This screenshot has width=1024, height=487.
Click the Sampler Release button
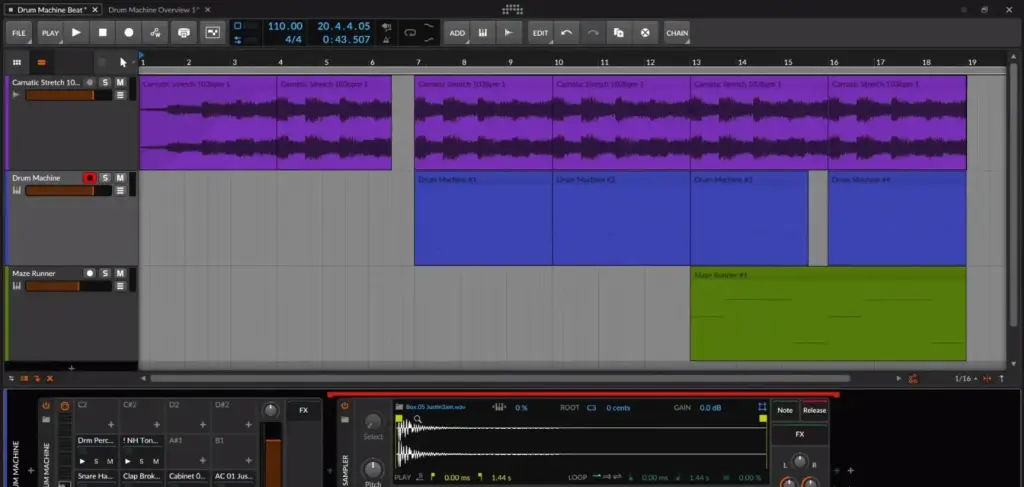click(x=814, y=411)
